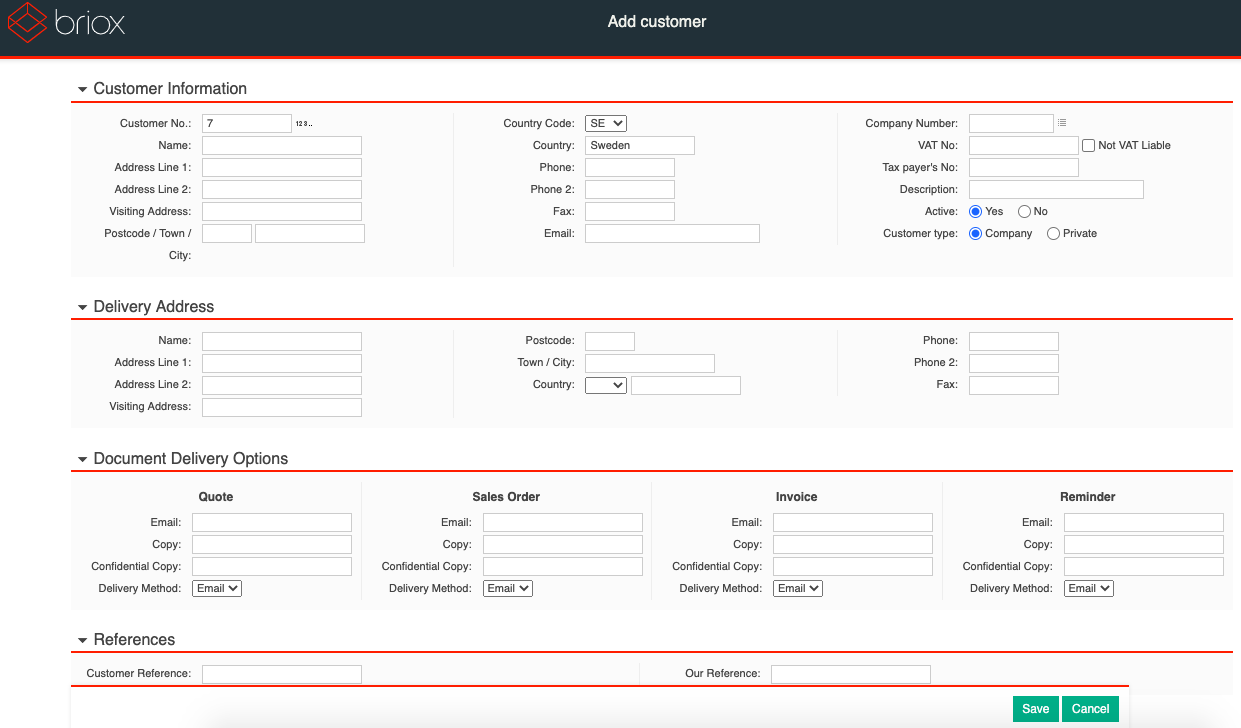Click the Phone 2 field in Customer Information

pyautogui.click(x=630, y=189)
